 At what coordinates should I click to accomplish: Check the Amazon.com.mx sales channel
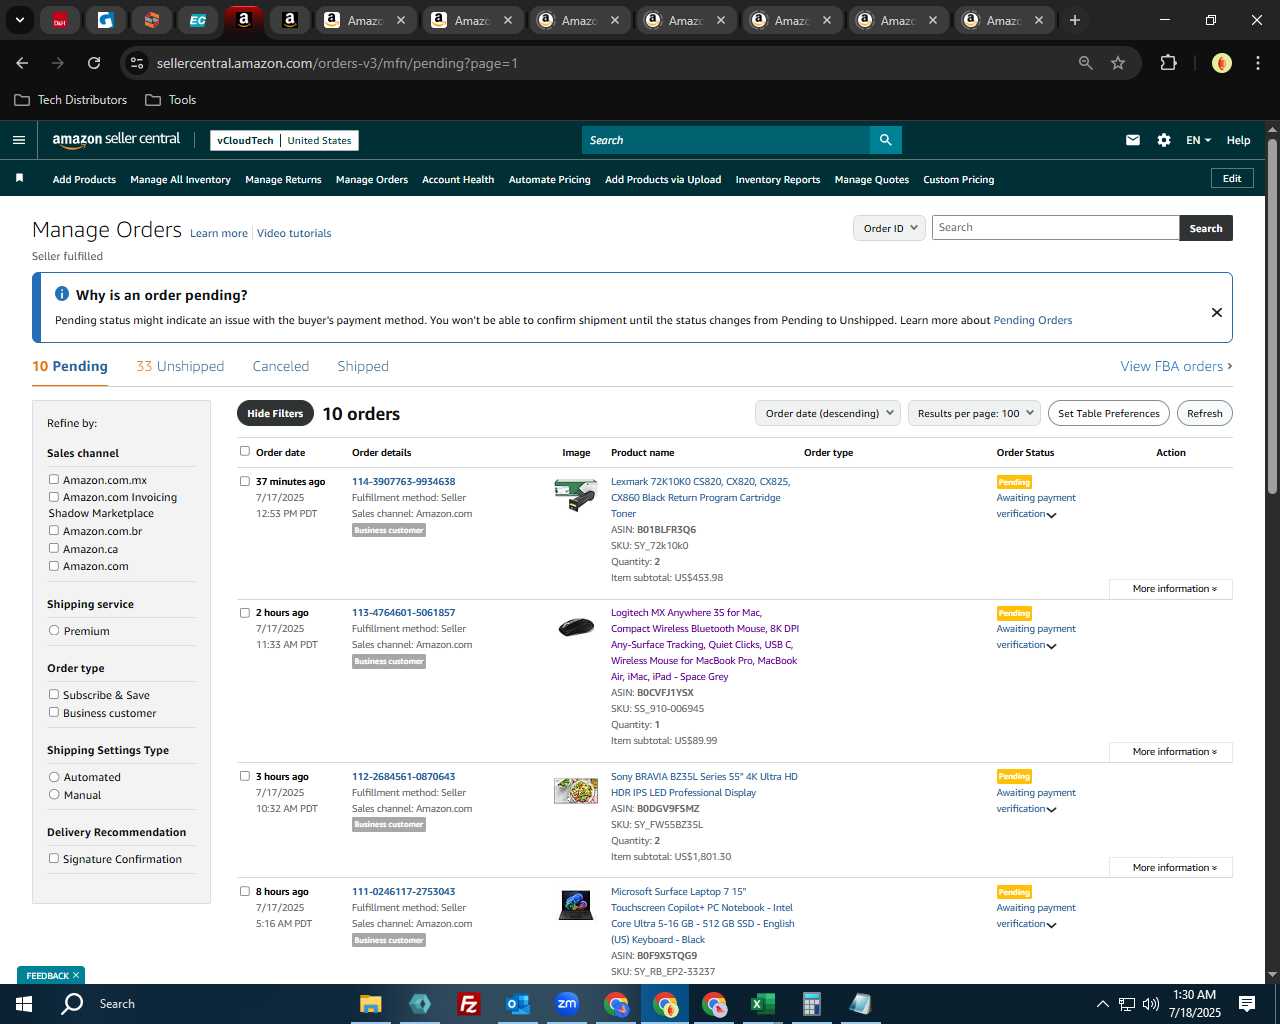click(x=54, y=480)
